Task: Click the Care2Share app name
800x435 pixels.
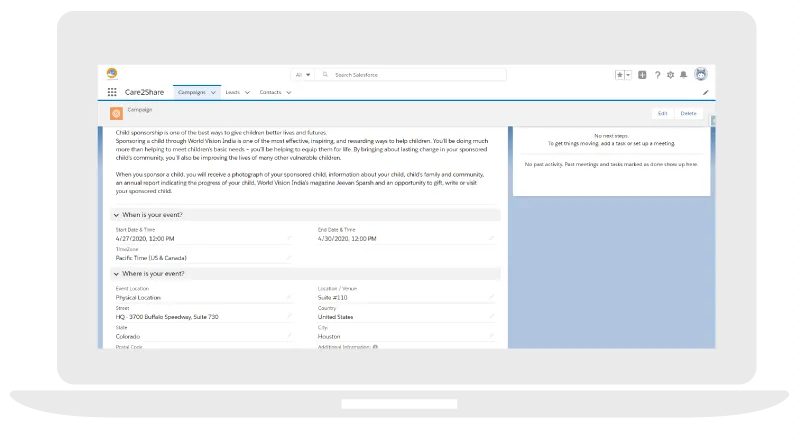Action: (144, 92)
